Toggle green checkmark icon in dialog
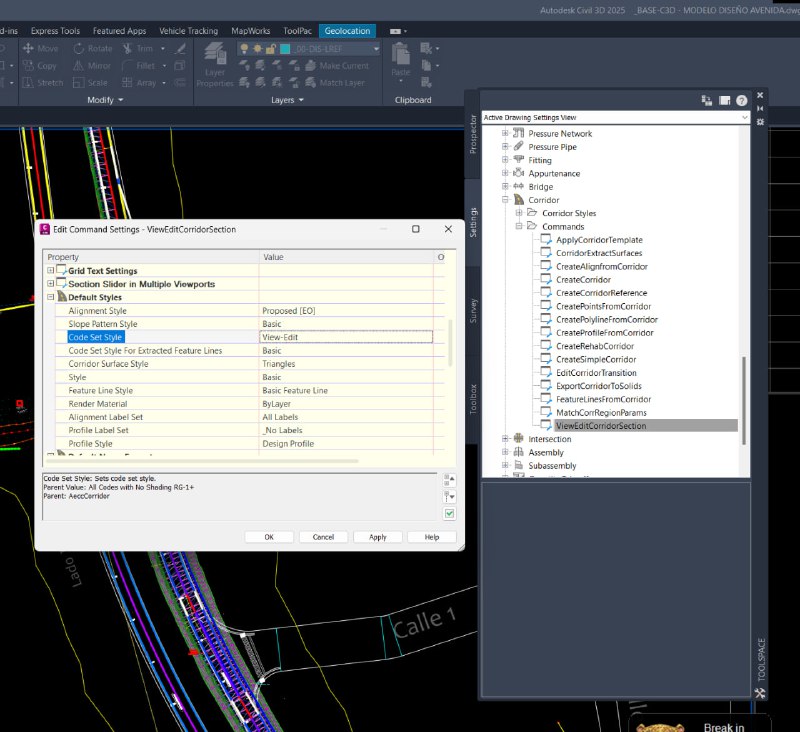 coord(449,514)
